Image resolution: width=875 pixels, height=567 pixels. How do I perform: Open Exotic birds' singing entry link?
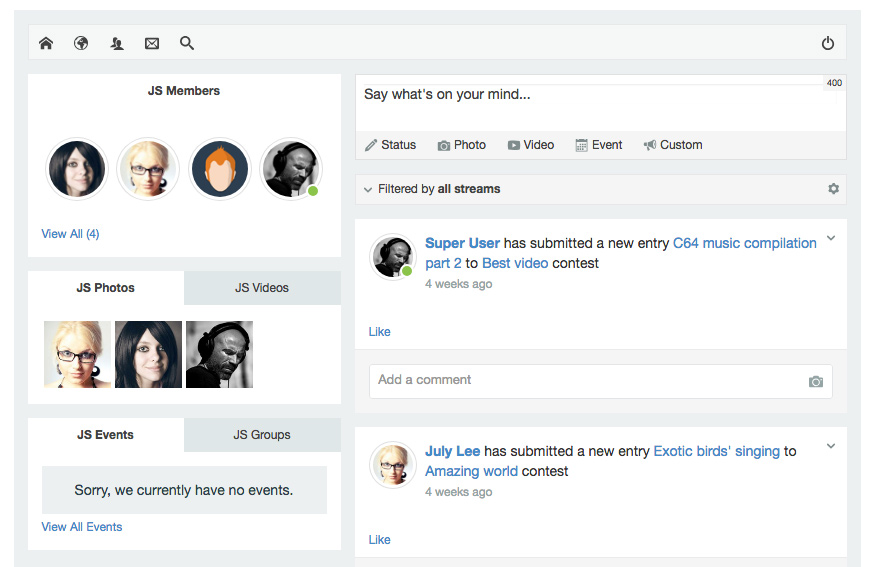(x=717, y=451)
